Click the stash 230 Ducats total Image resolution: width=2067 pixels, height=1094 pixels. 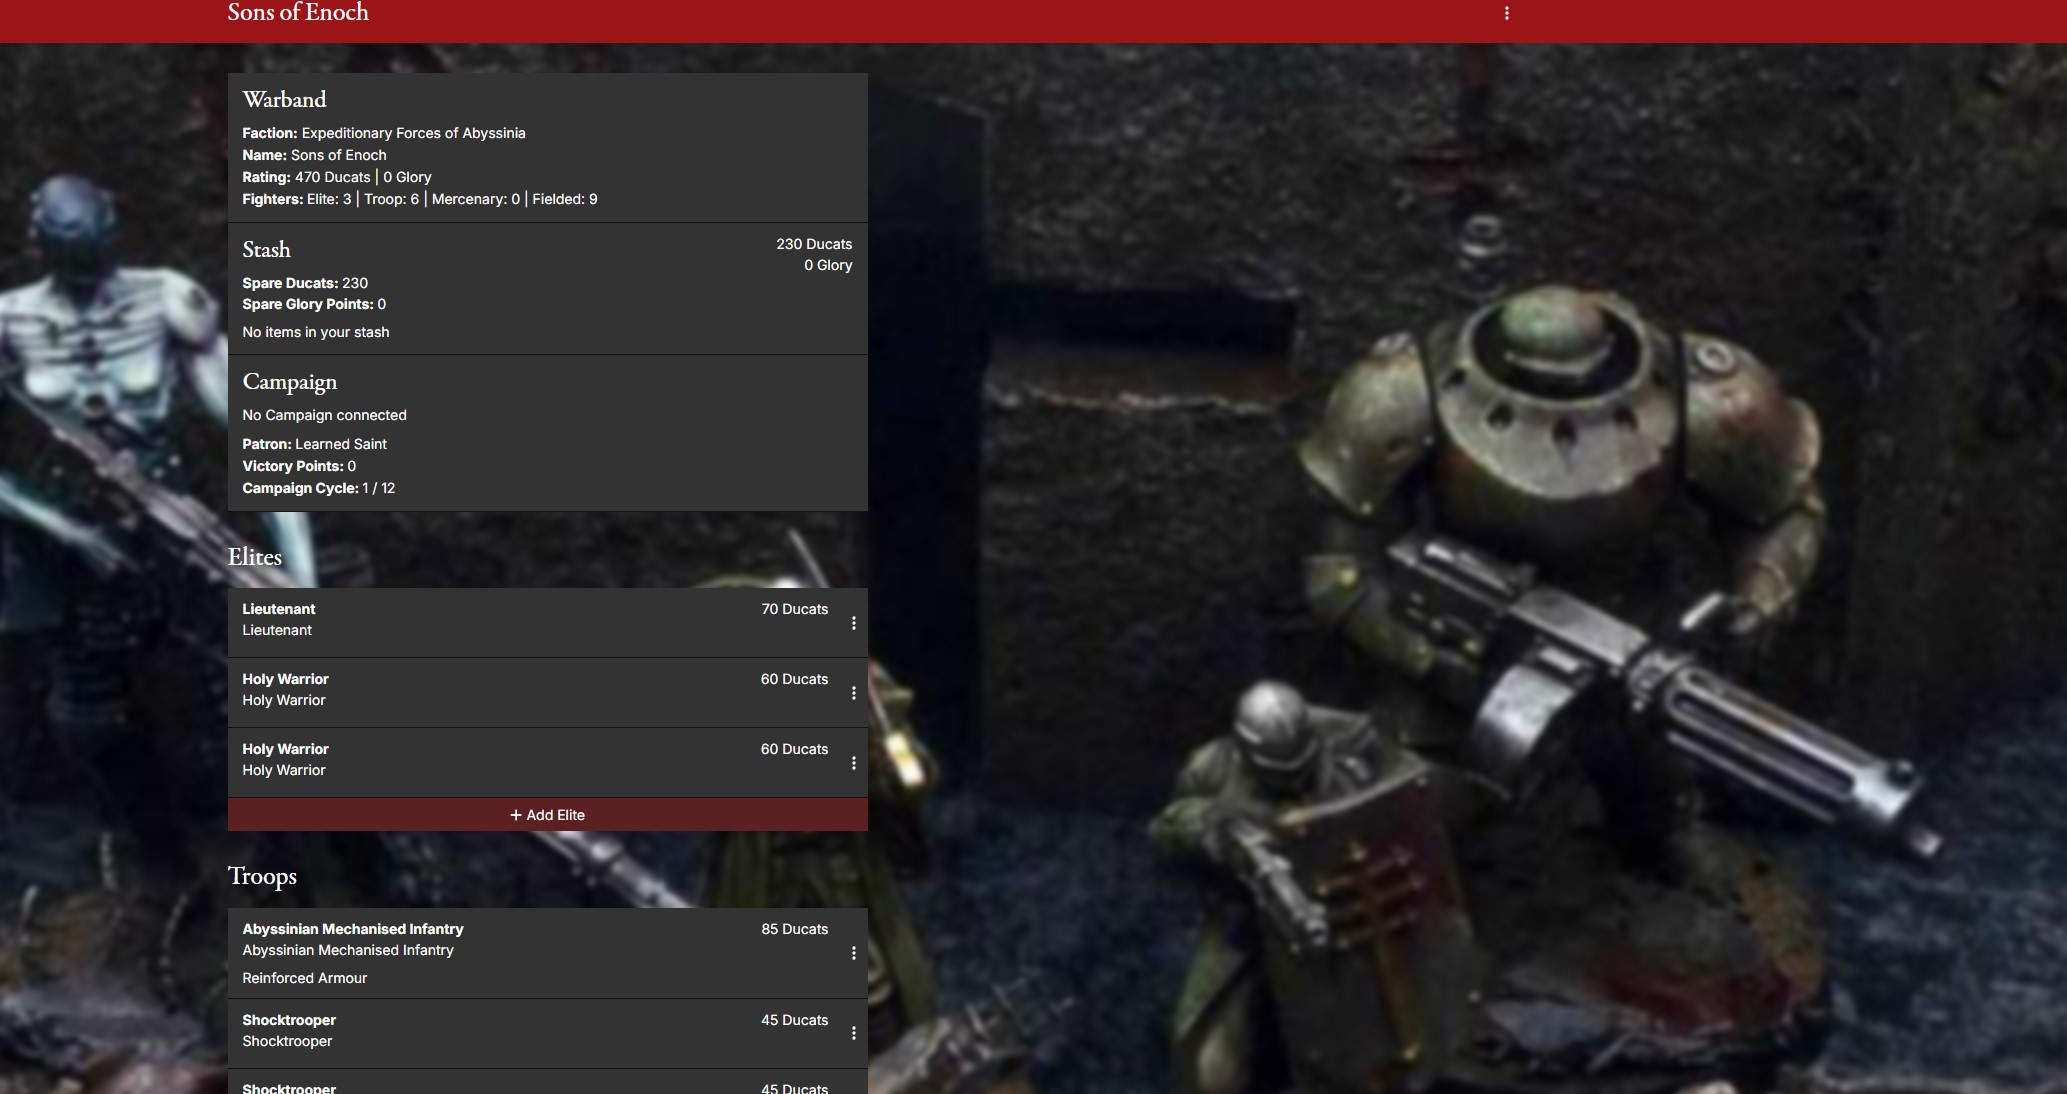814,244
